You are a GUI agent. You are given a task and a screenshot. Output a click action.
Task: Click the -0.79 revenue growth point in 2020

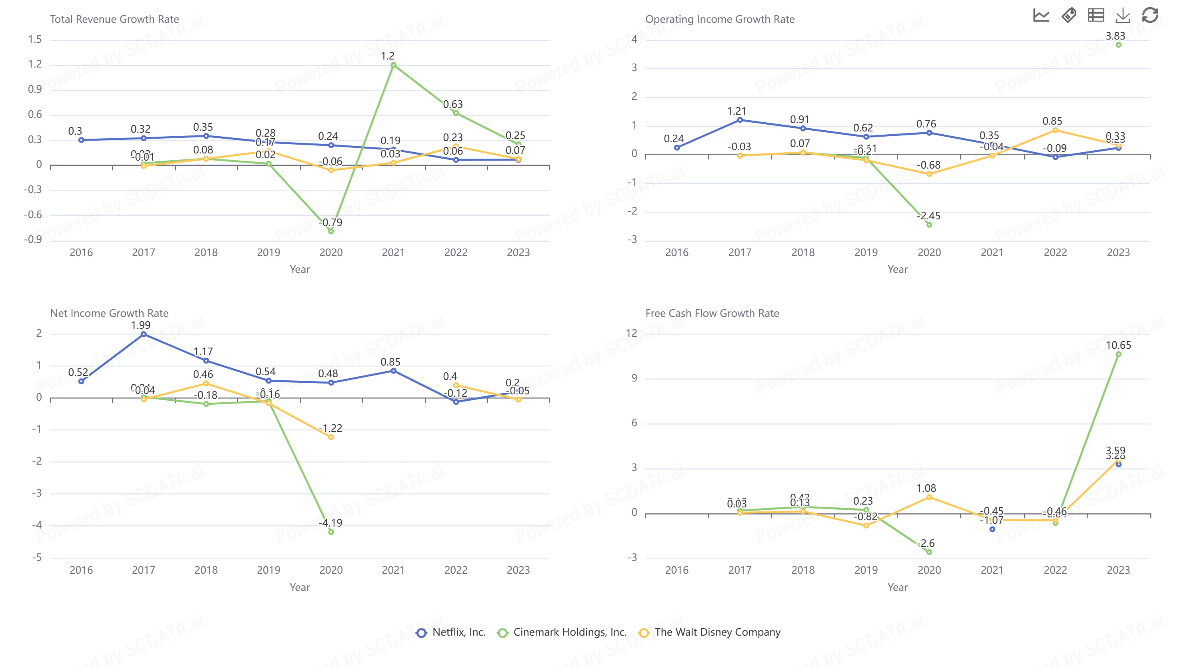pyautogui.click(x=331, y=231)
